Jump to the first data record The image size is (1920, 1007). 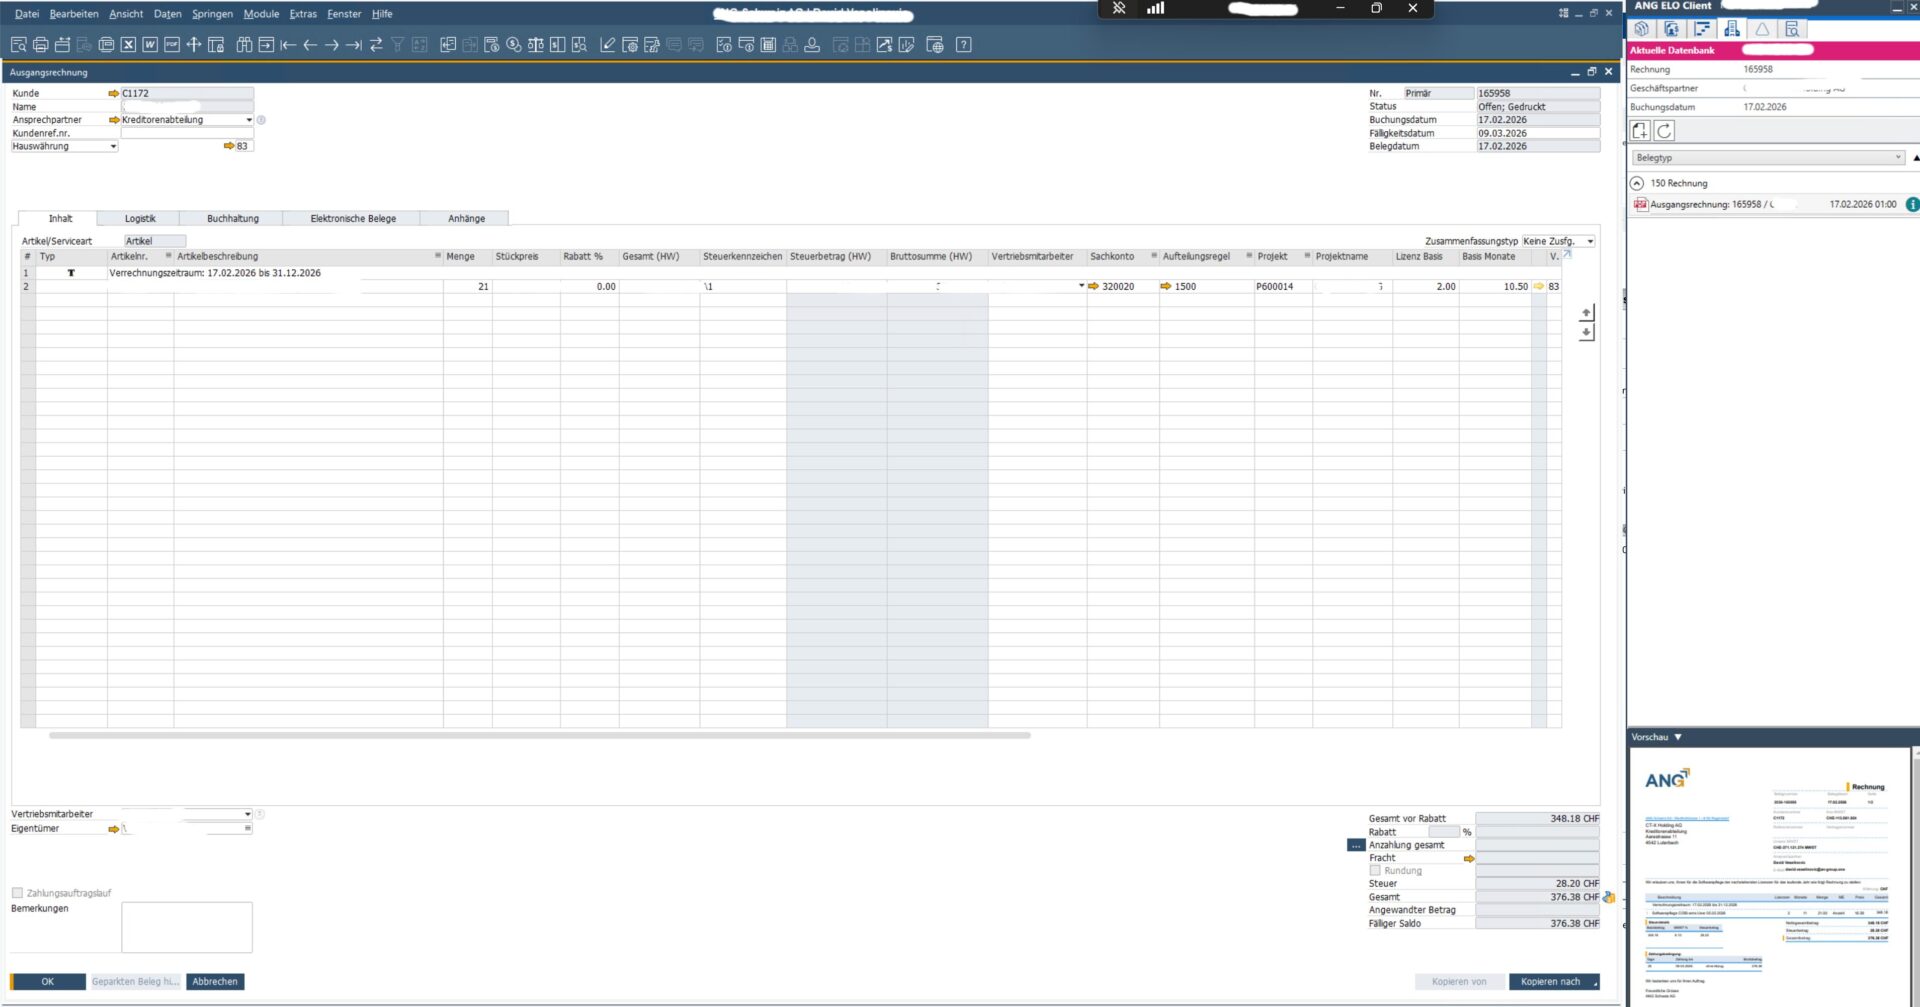pyautogui.click(x=288, y=45)
